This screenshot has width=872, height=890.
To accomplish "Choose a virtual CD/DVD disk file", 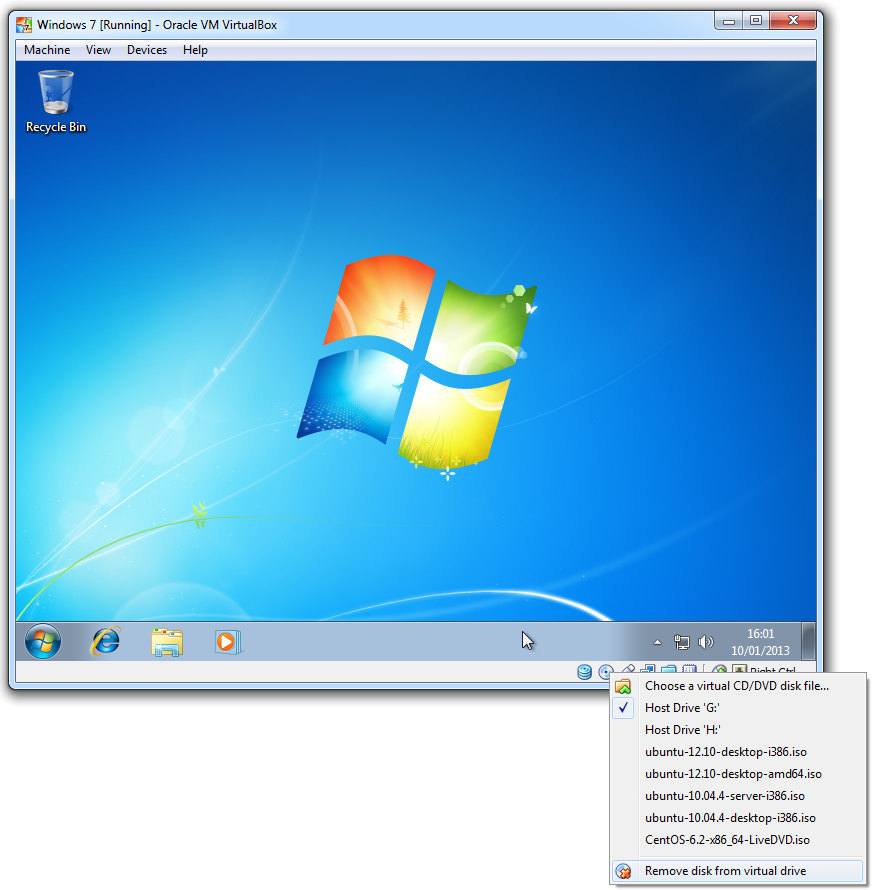I will pyautogui.click(x=736, y=686).
